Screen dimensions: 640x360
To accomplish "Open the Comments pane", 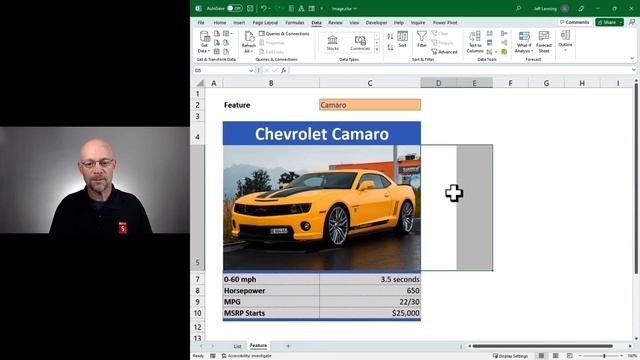I will click(x=574, y=22).
